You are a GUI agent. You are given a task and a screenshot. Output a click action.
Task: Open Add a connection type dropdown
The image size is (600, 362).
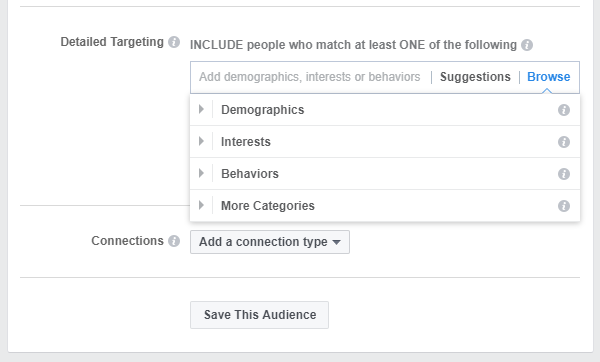pos(270,242)
